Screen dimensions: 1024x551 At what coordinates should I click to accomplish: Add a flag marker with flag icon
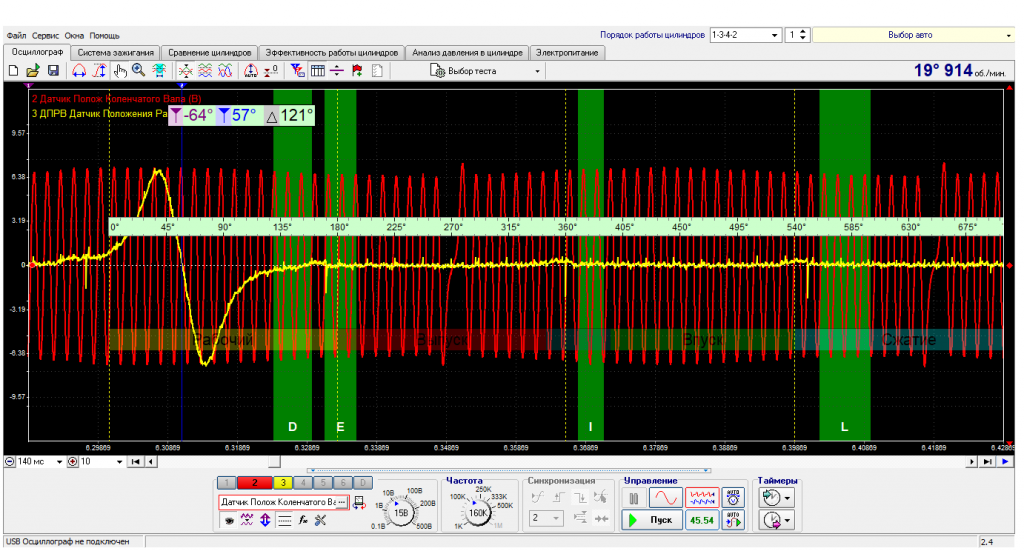tap(357, 71)
